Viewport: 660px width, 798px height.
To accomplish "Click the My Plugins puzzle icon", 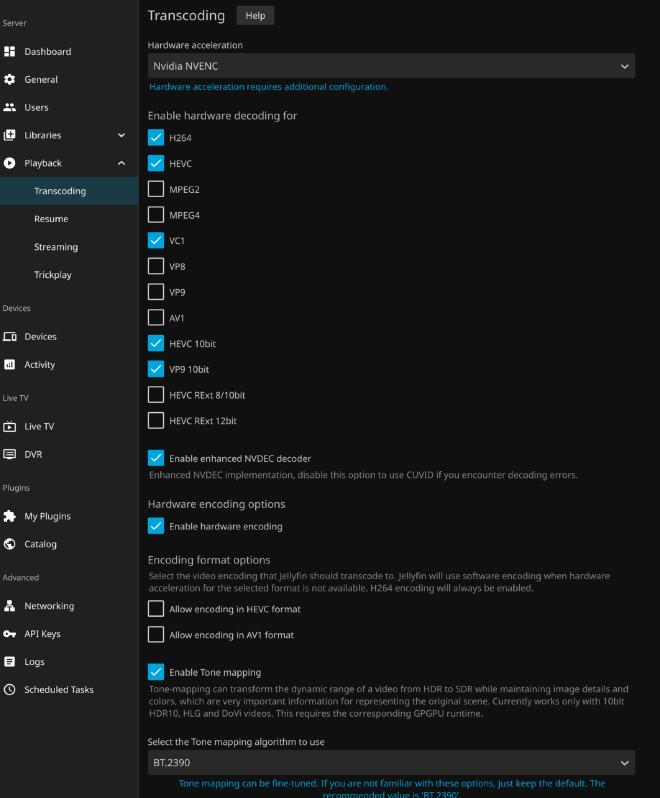I will 10,517.
